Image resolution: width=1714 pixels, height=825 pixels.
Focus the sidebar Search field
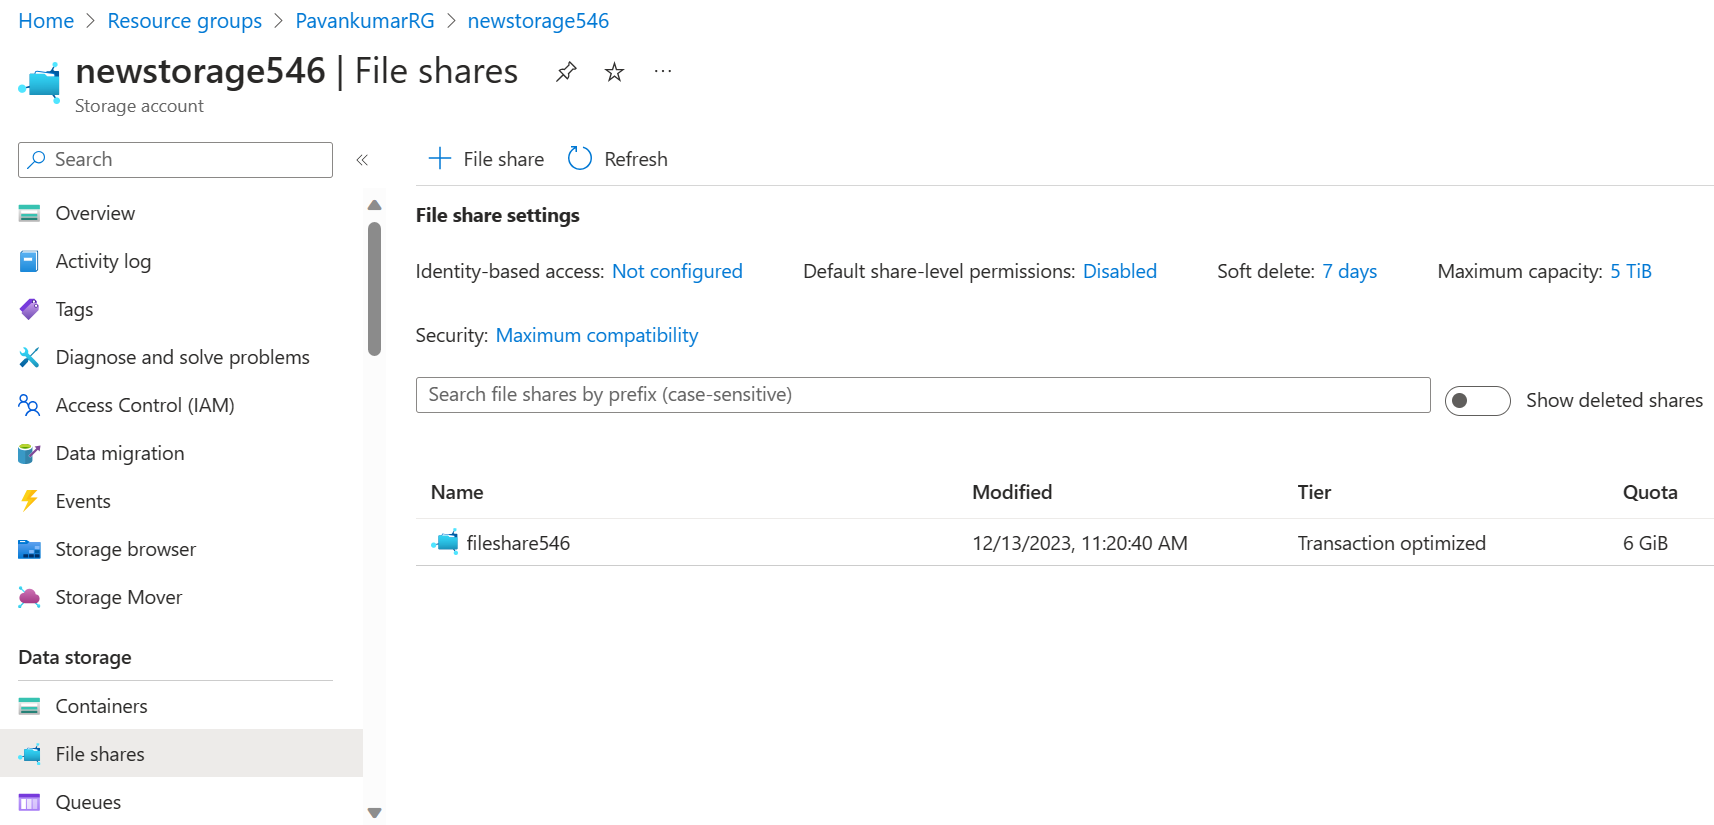[175, 160]
